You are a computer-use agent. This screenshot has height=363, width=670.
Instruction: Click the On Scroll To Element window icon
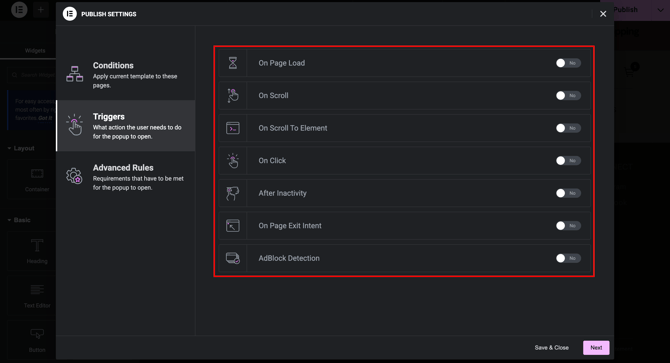[x=232, y=128]
